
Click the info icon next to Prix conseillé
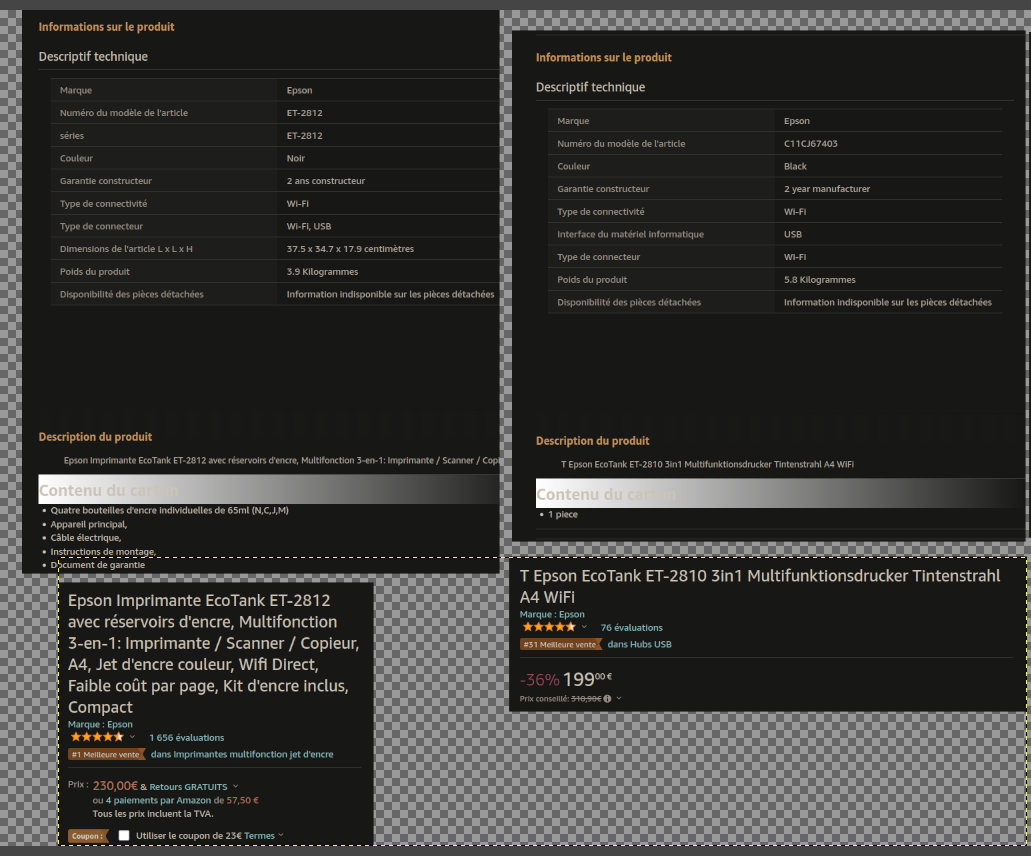coord(607,699)
